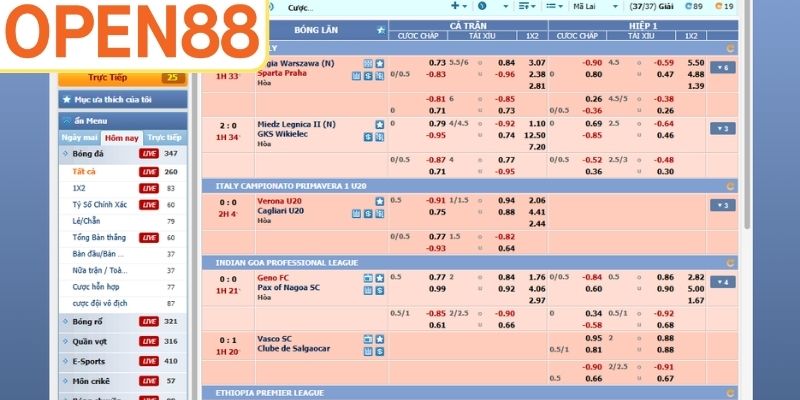800x400 pixels.
Task: Click the star icon in Bóng Lăn header
Action: pos(379,30)
